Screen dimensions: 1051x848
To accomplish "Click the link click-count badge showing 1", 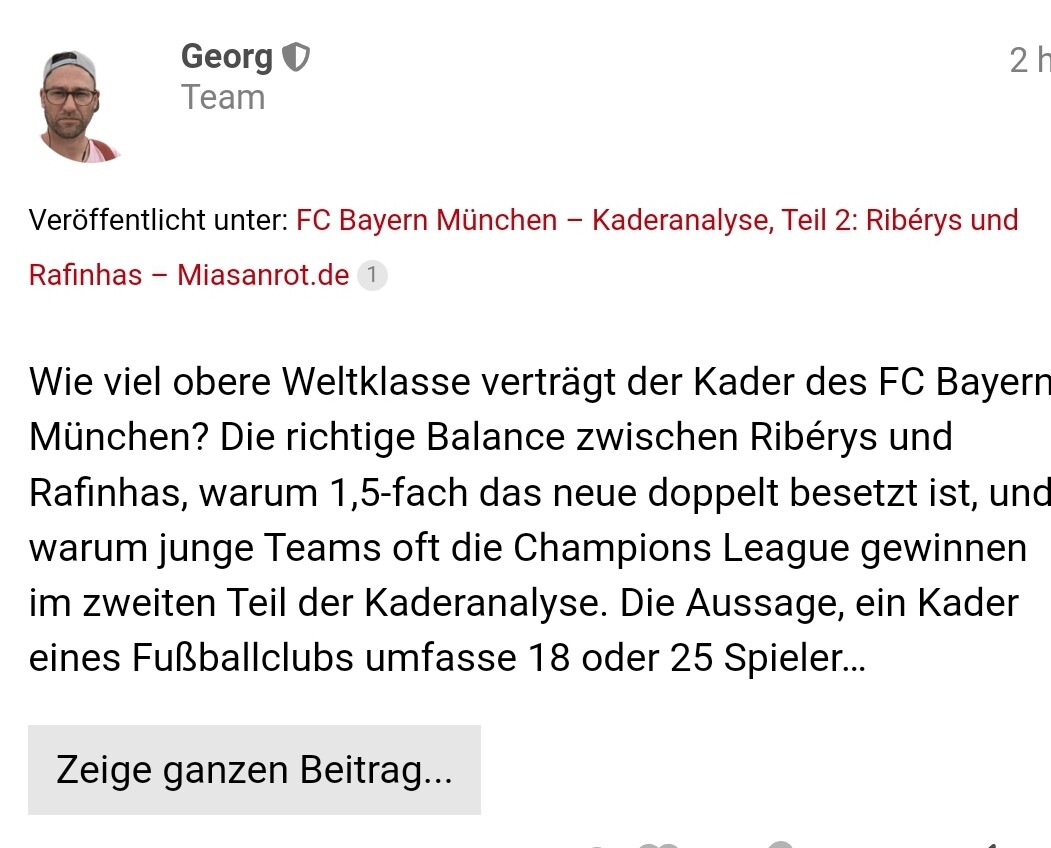I will click(371, 275).
